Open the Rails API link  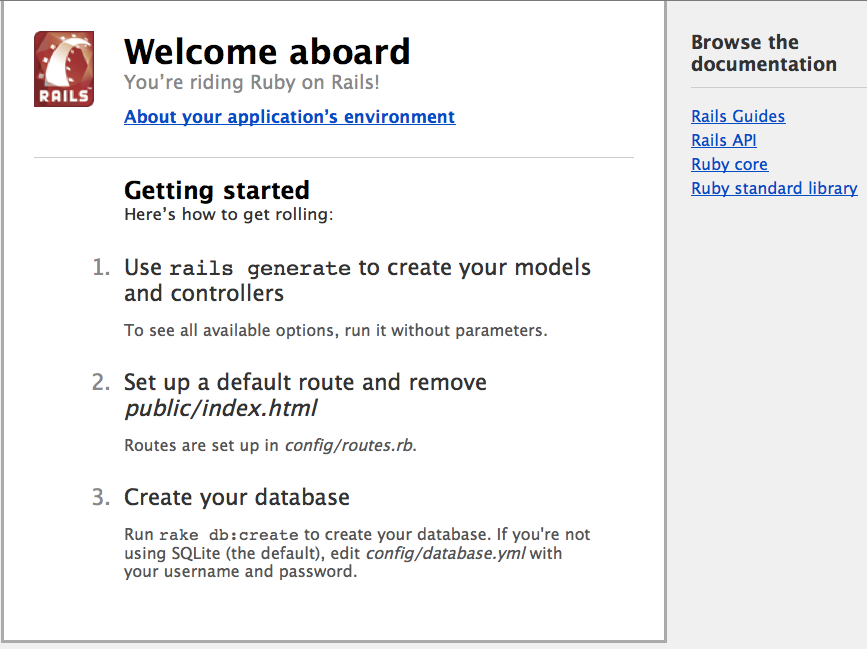(x=723, y=140)
